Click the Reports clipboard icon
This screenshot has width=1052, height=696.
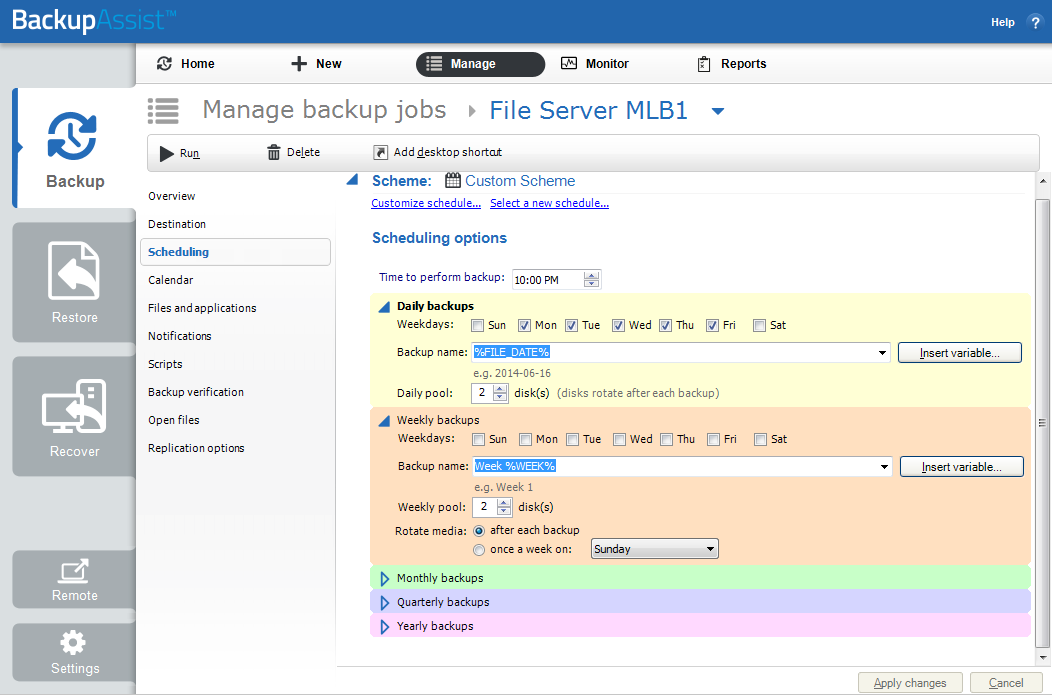pyautogui.click(x=704, y=64)
